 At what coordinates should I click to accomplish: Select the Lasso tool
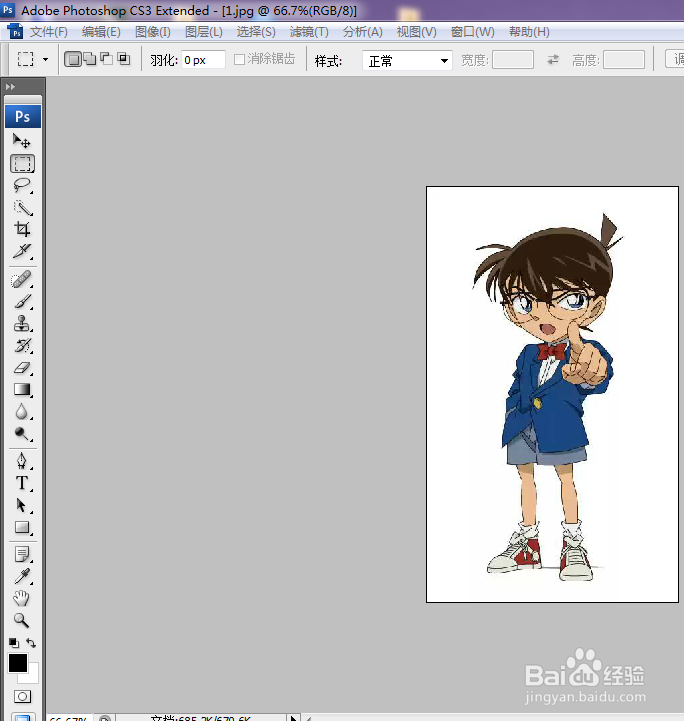pos(22,185)
